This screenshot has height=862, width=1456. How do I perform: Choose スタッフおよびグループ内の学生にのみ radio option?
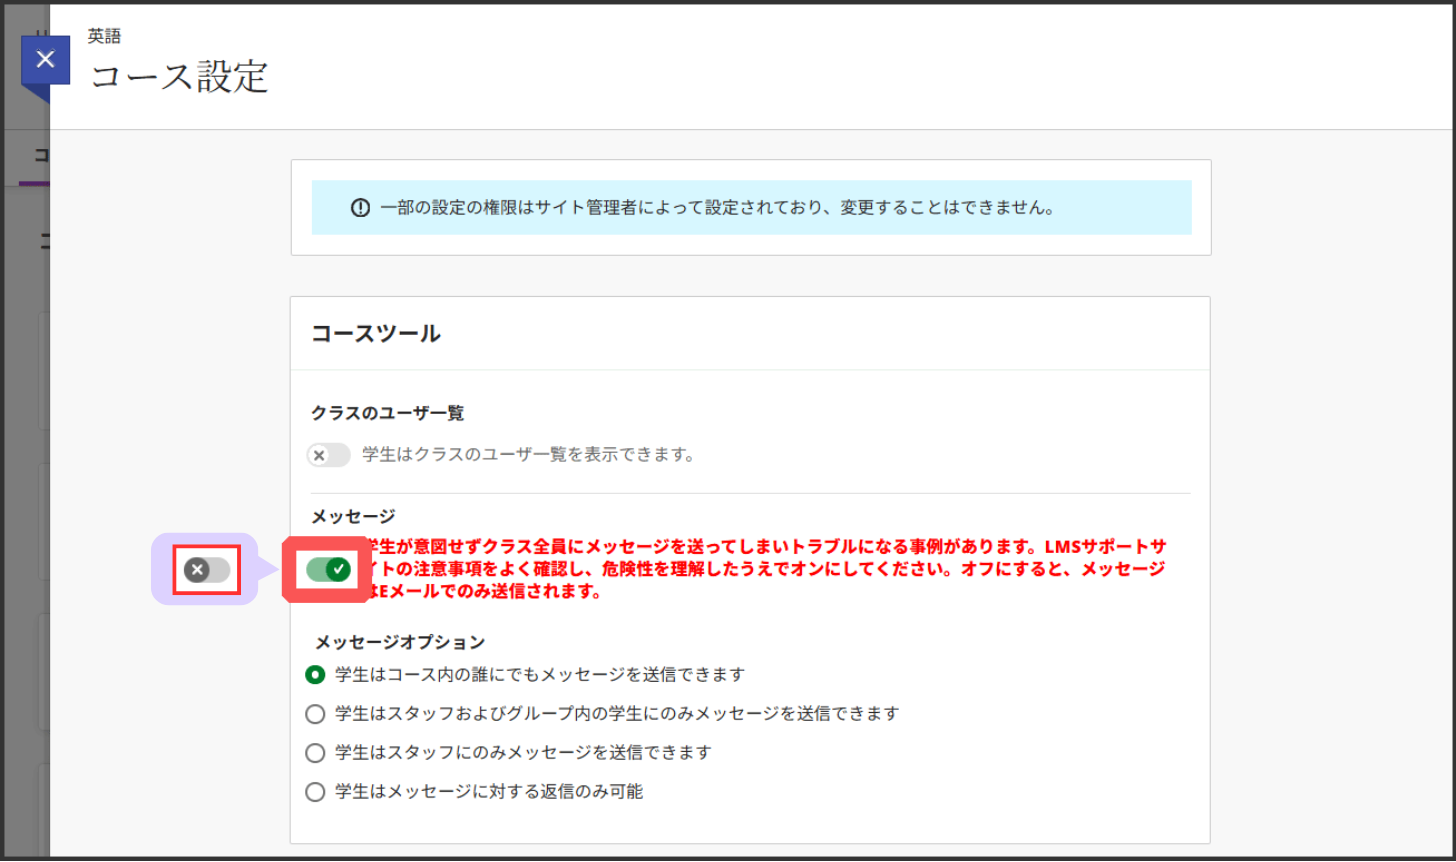[315, 714]
